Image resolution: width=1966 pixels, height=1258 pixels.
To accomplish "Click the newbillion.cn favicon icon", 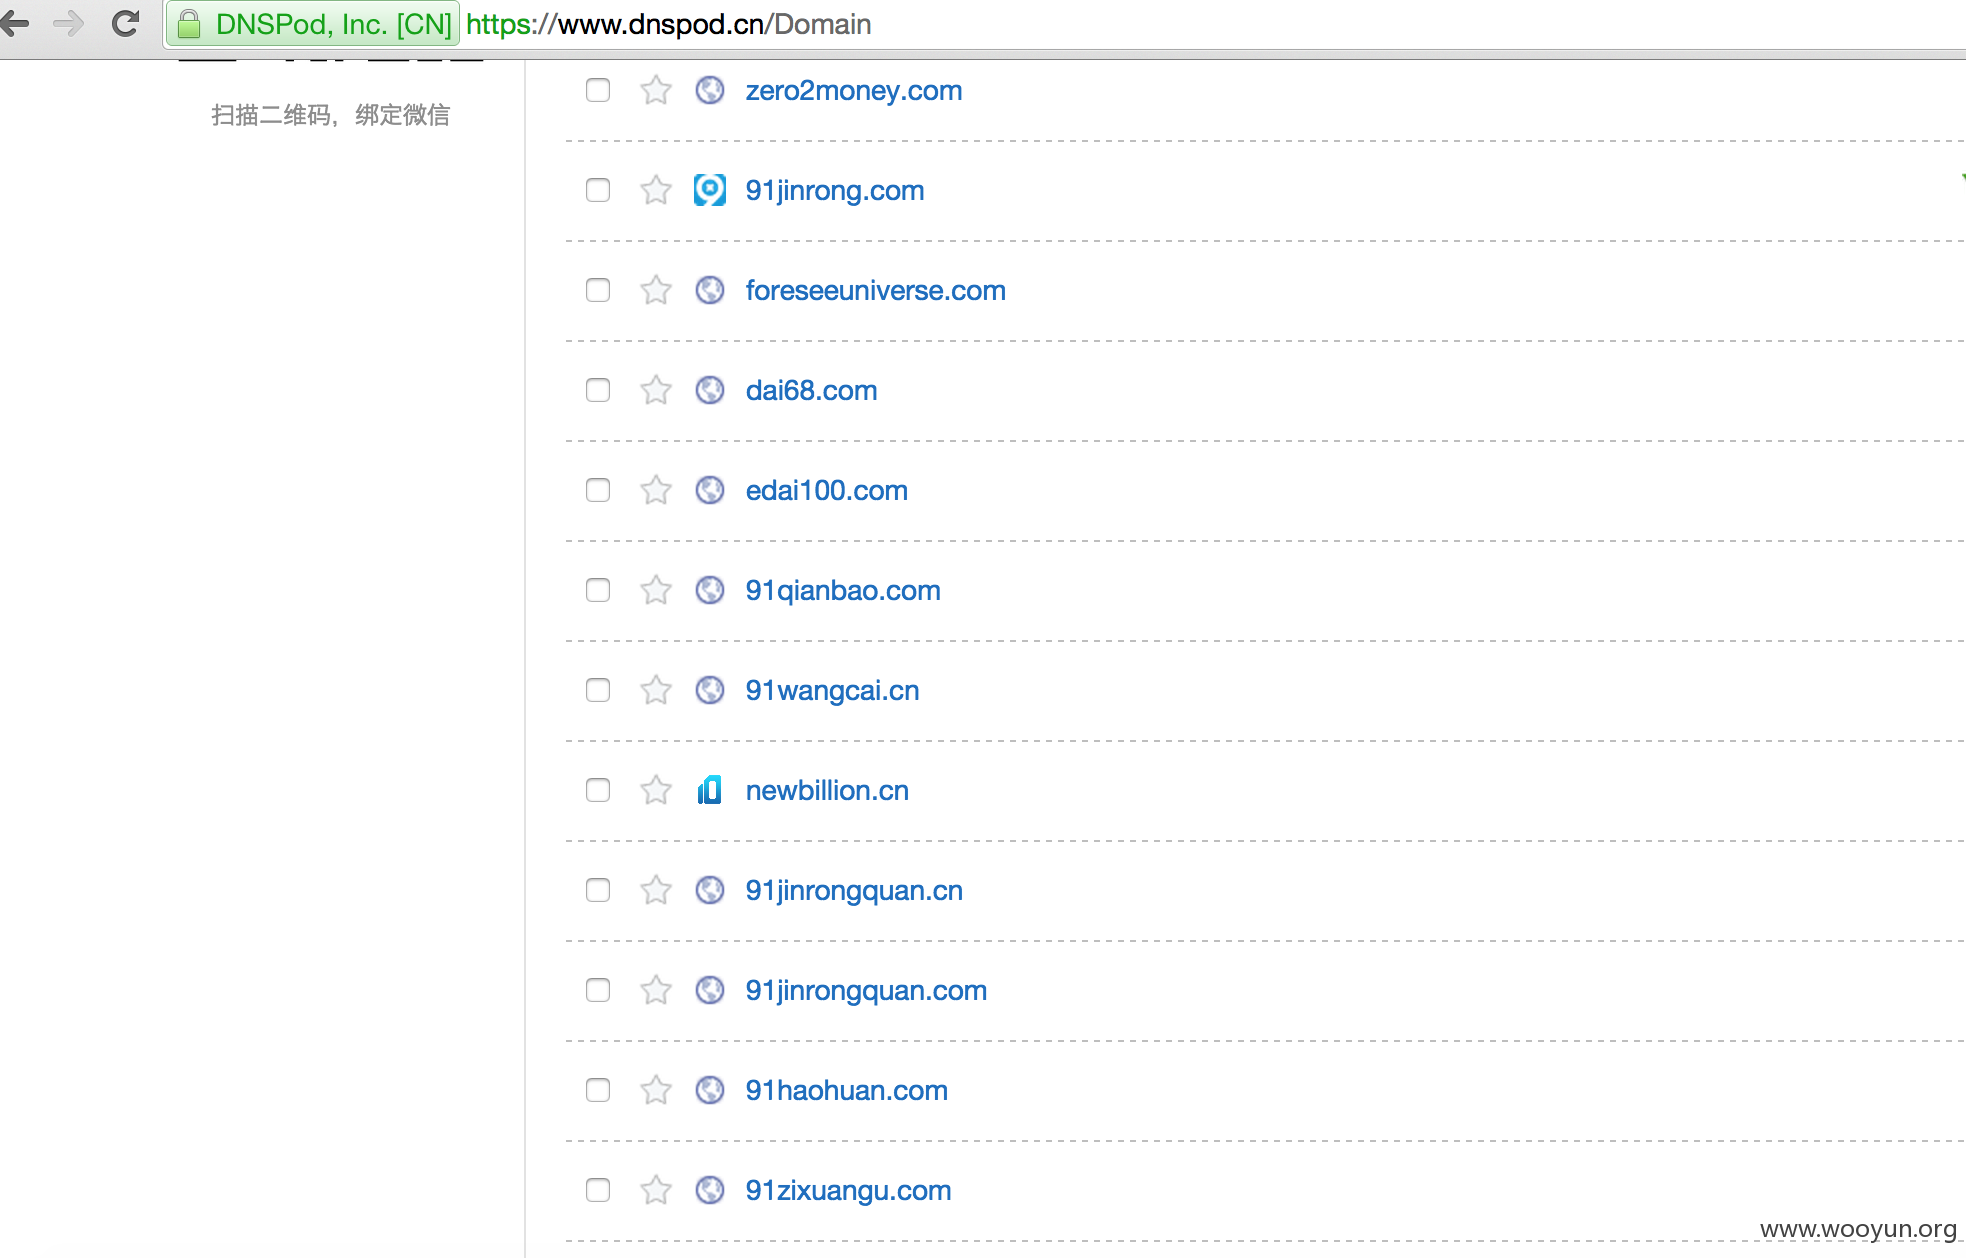I will tap(710, 790).
